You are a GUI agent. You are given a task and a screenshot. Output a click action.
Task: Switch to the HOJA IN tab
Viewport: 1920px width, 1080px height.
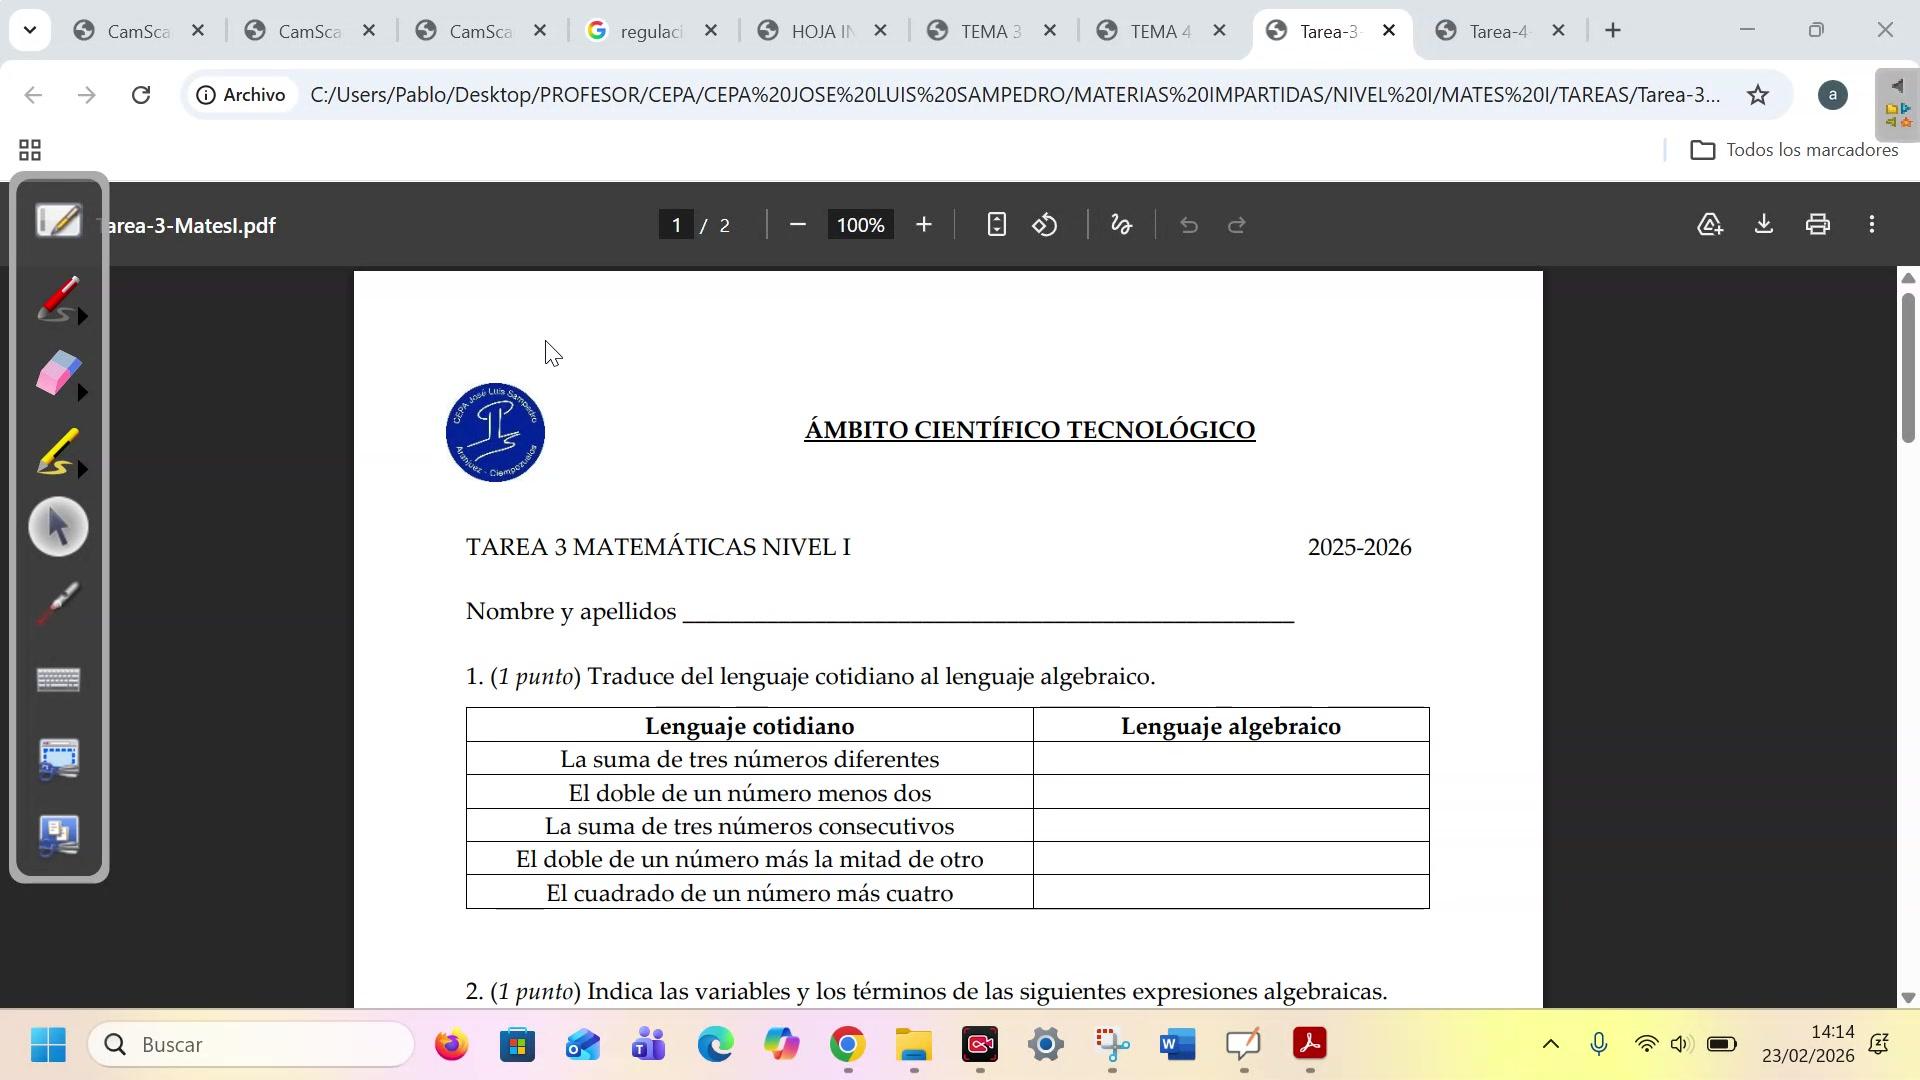click(821, 31)
